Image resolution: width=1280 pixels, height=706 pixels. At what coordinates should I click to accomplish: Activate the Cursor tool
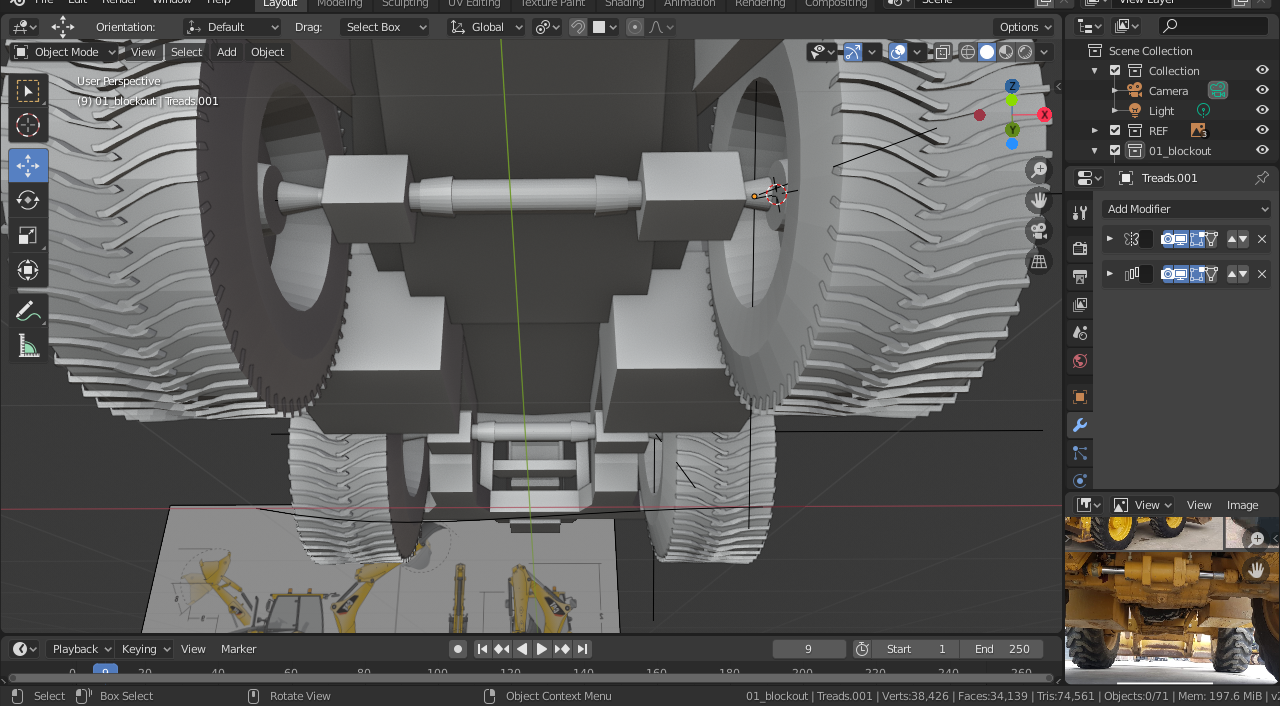[28, 125]
